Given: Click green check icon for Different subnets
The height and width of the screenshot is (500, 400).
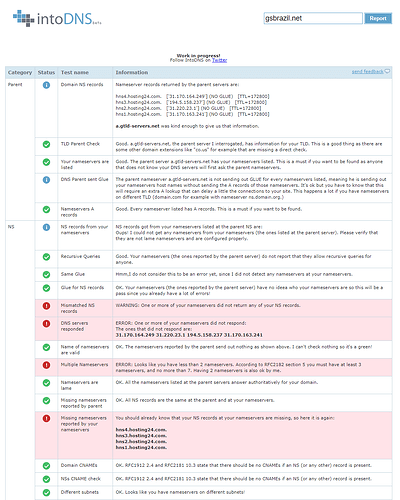Looking at the screenshot, I should (46, 492).
